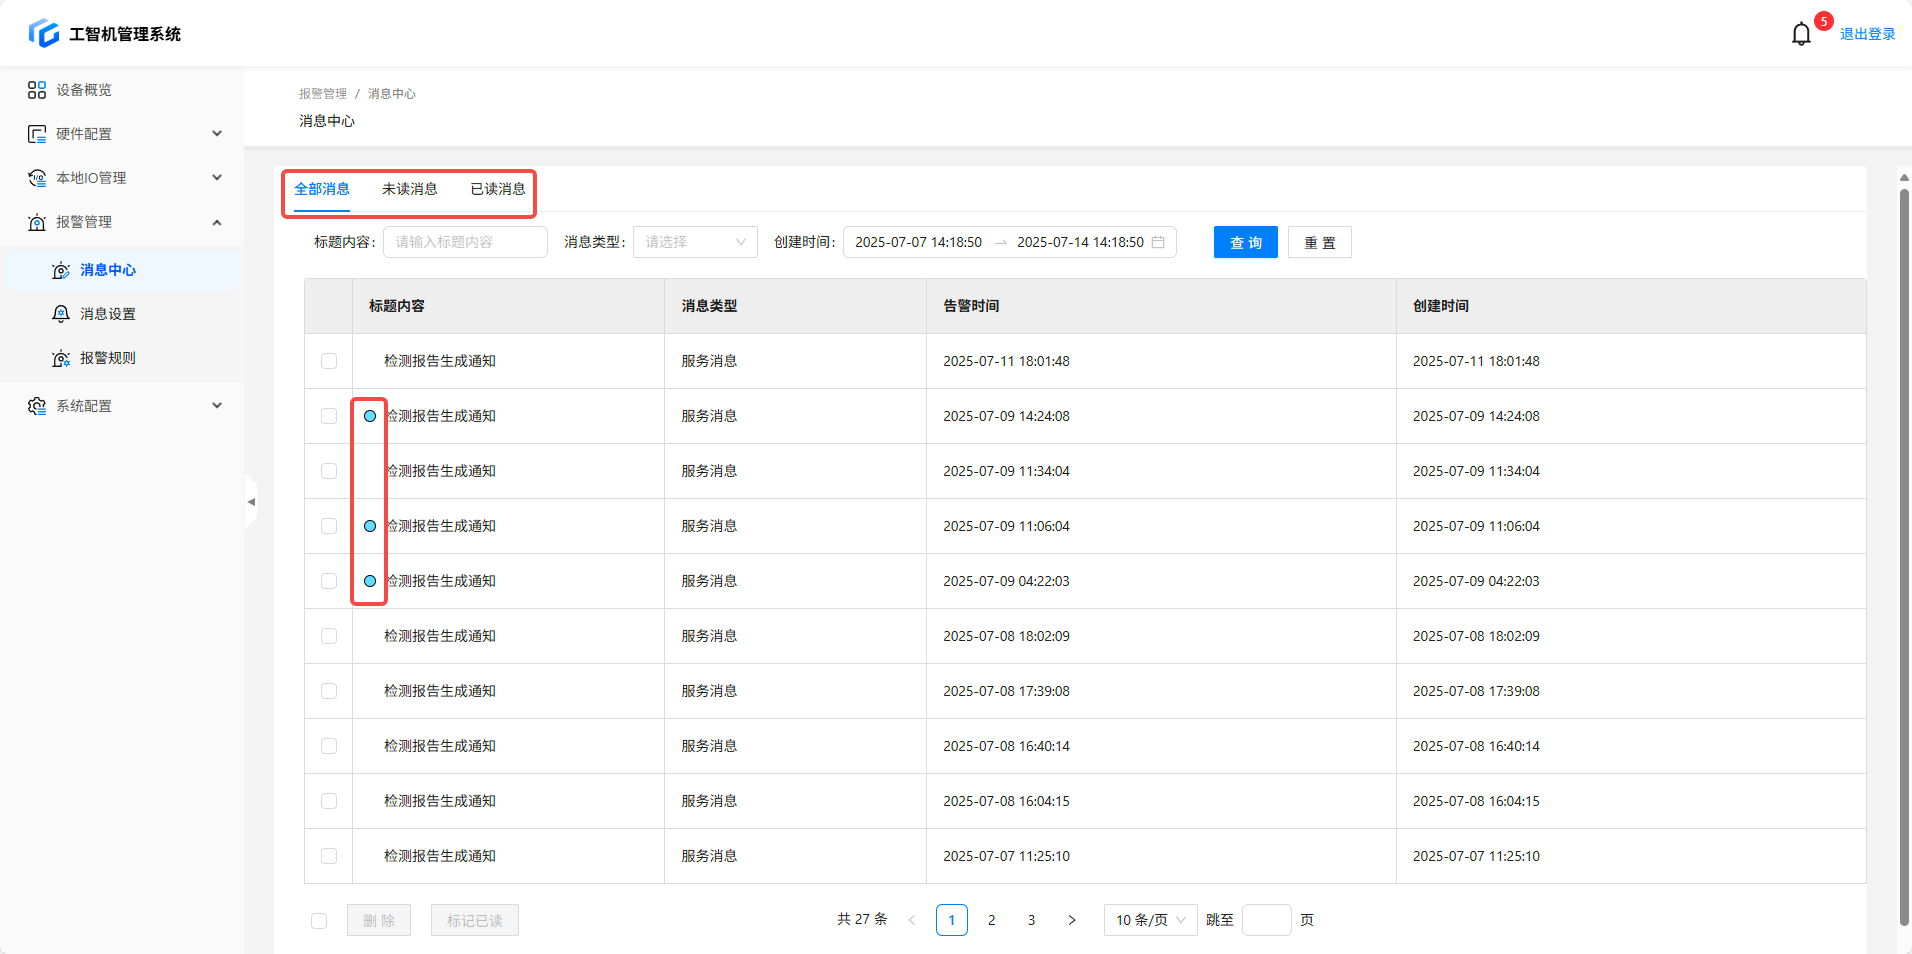Click the 退出登录 link
Image resolution: width=1912 pixels, height=954 pixels.
pyautogui.click(x=1867, y=34)
